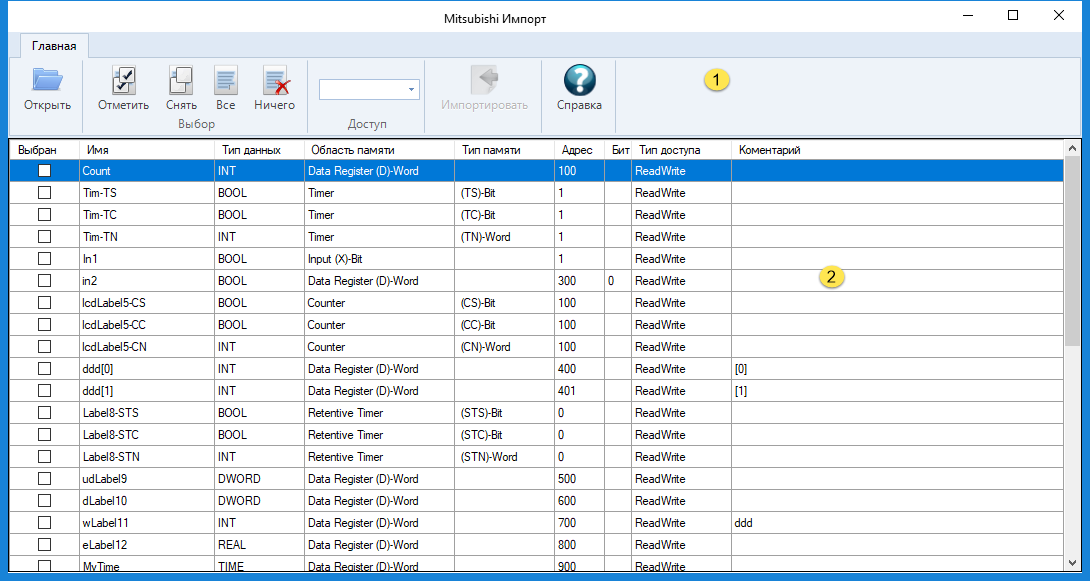Tick the checkbox for Count row
The width and height of the screenshot is (1090, 581).
coord(44,170)
